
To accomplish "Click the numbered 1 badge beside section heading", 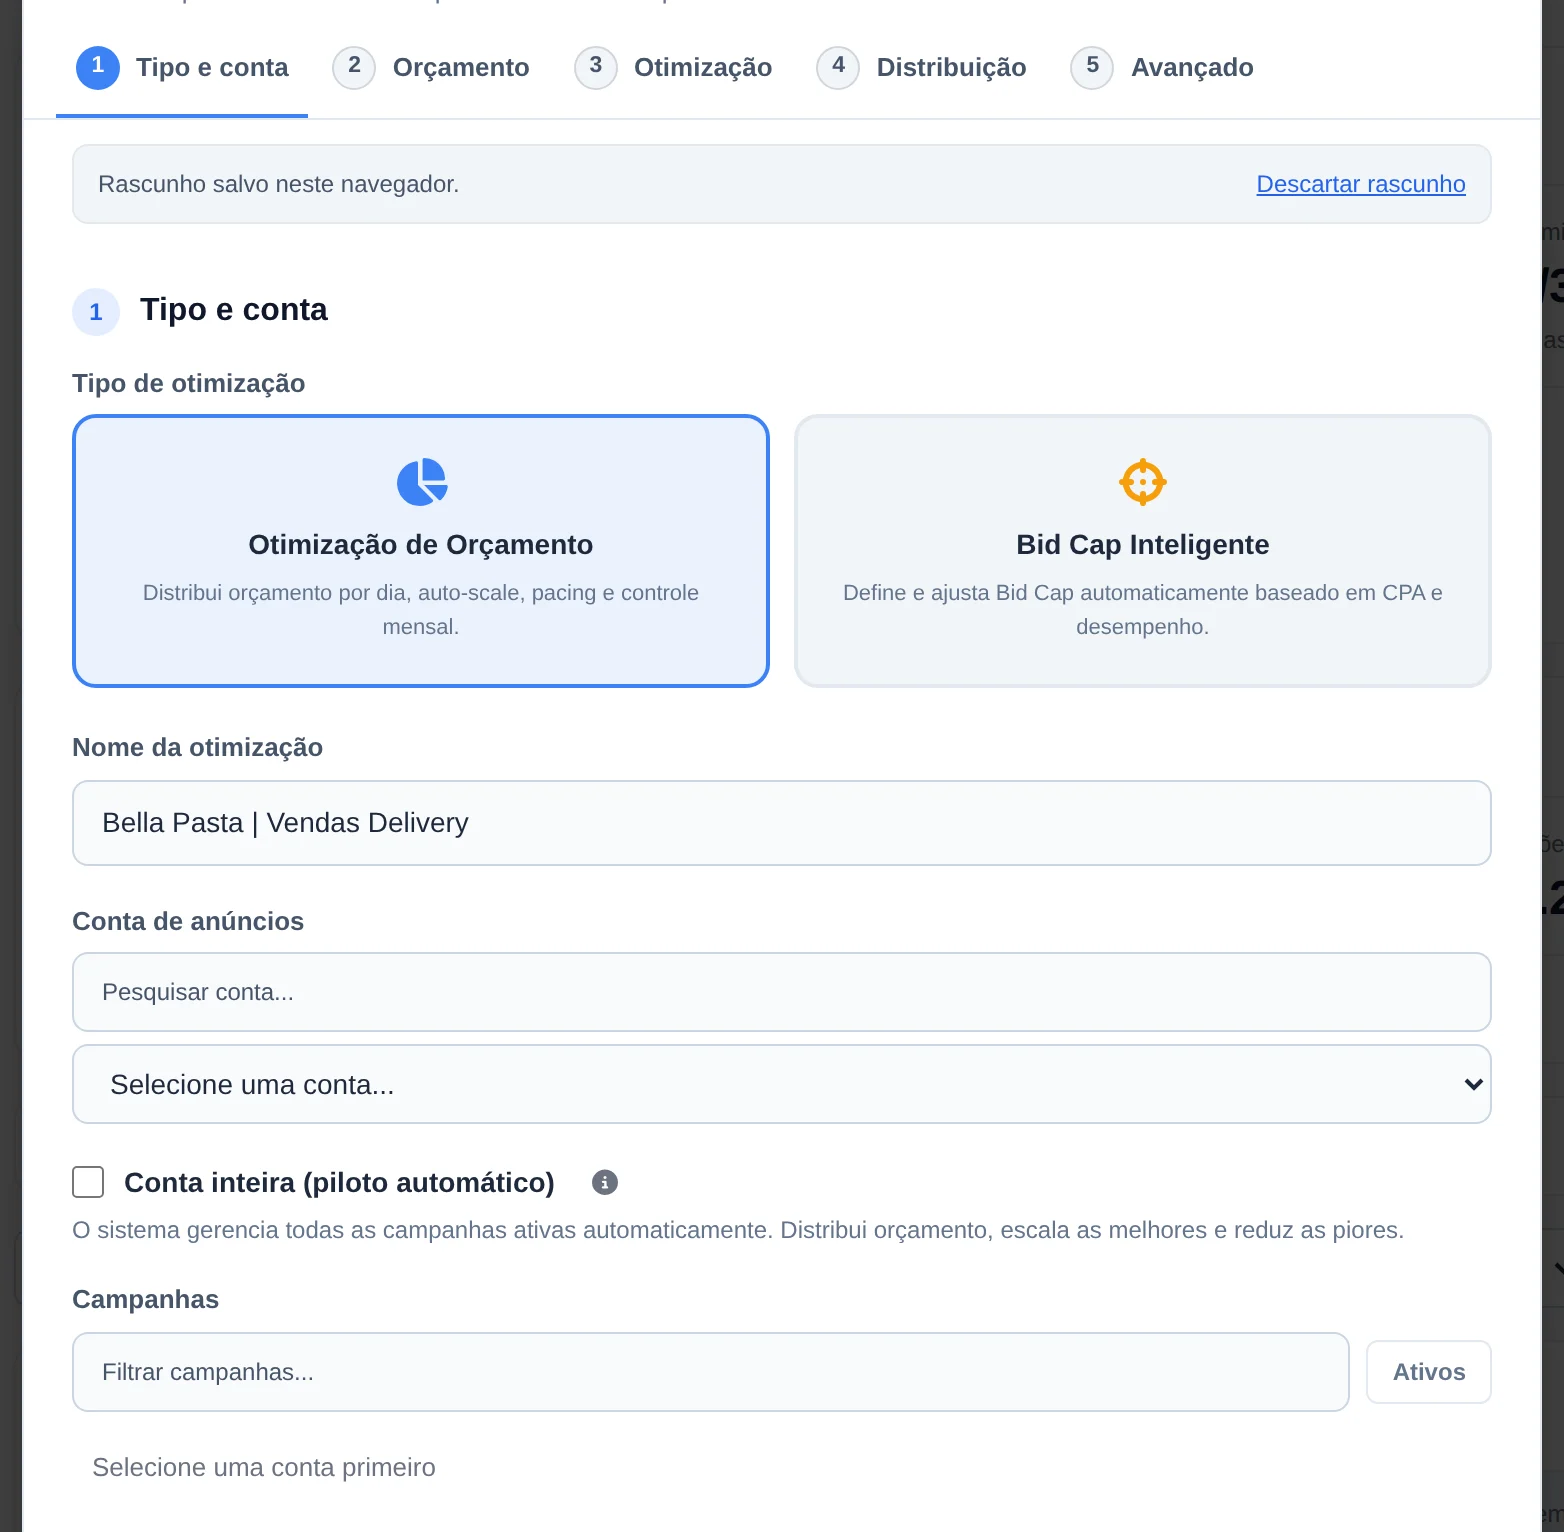I will pos(96,312).
